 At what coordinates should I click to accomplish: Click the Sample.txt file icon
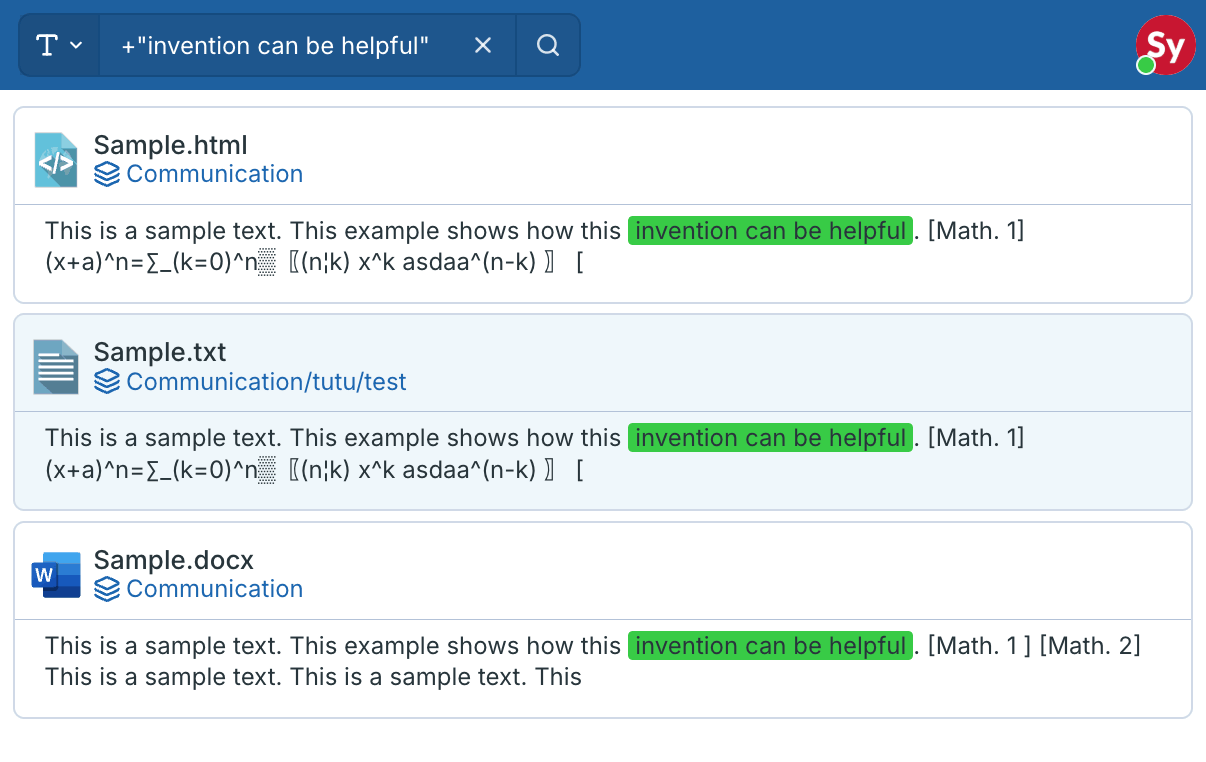(x=56, y=367)
